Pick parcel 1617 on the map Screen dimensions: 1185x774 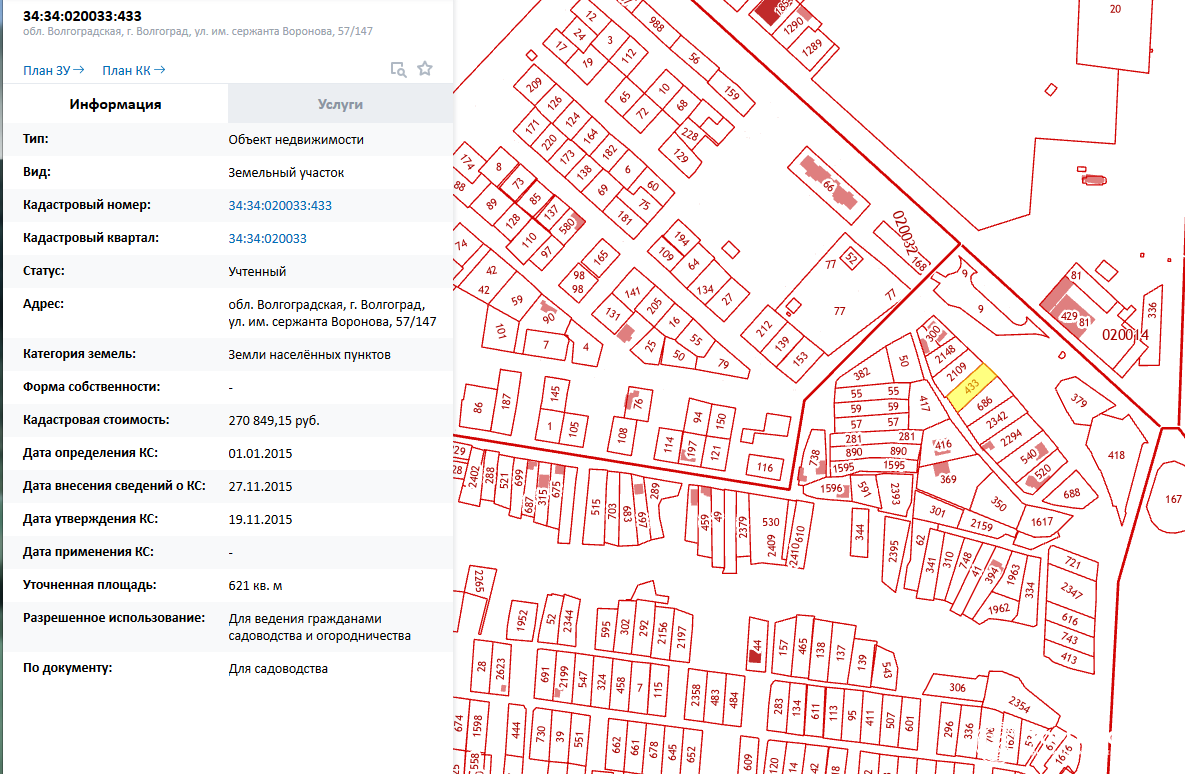[x=1041, y=522]
